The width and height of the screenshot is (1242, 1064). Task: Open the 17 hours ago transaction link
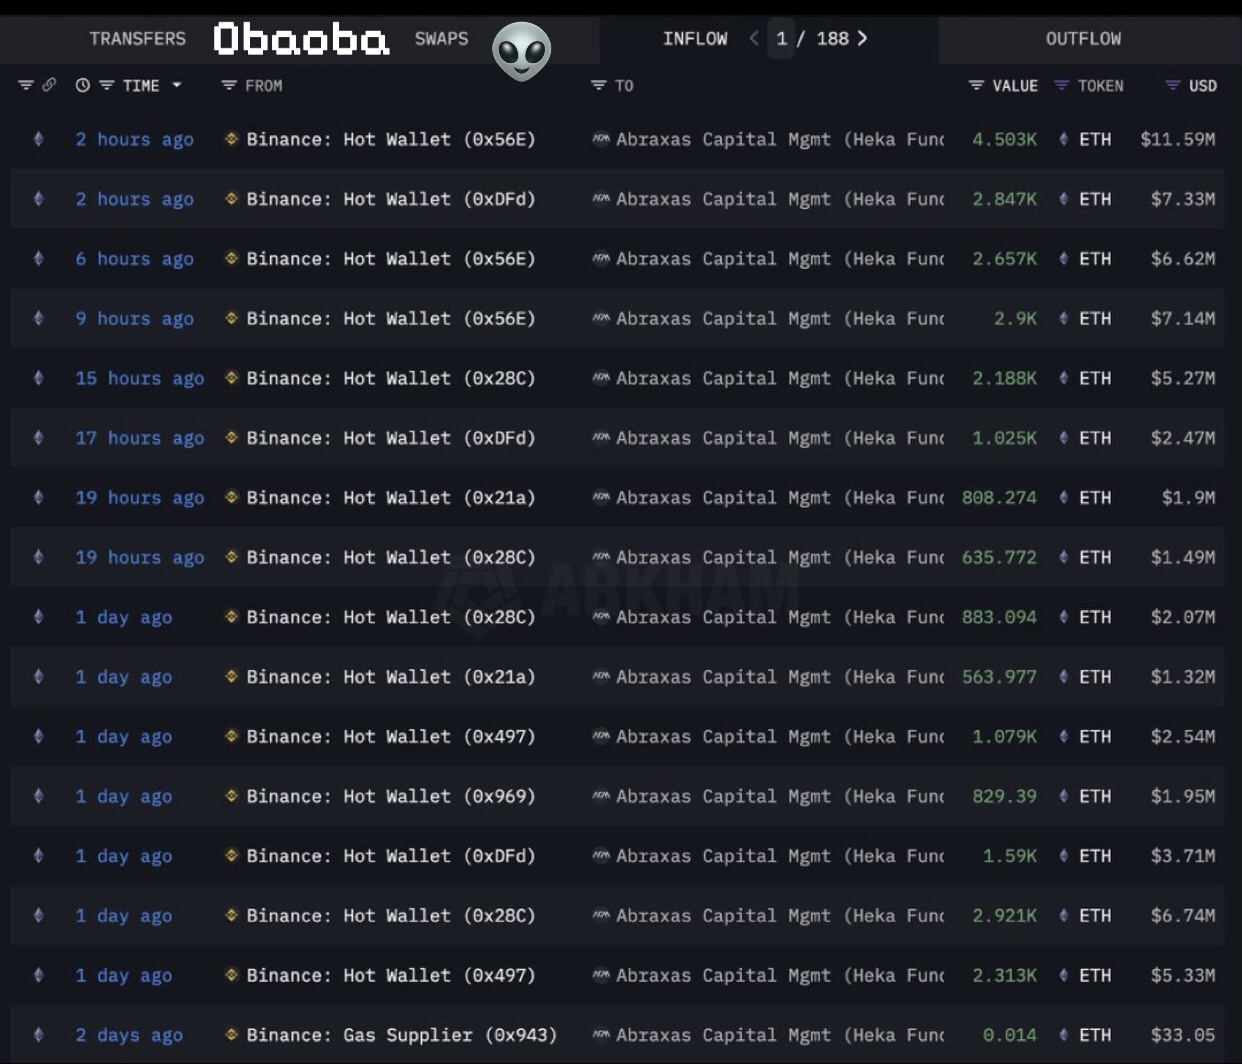coord(140,438)
